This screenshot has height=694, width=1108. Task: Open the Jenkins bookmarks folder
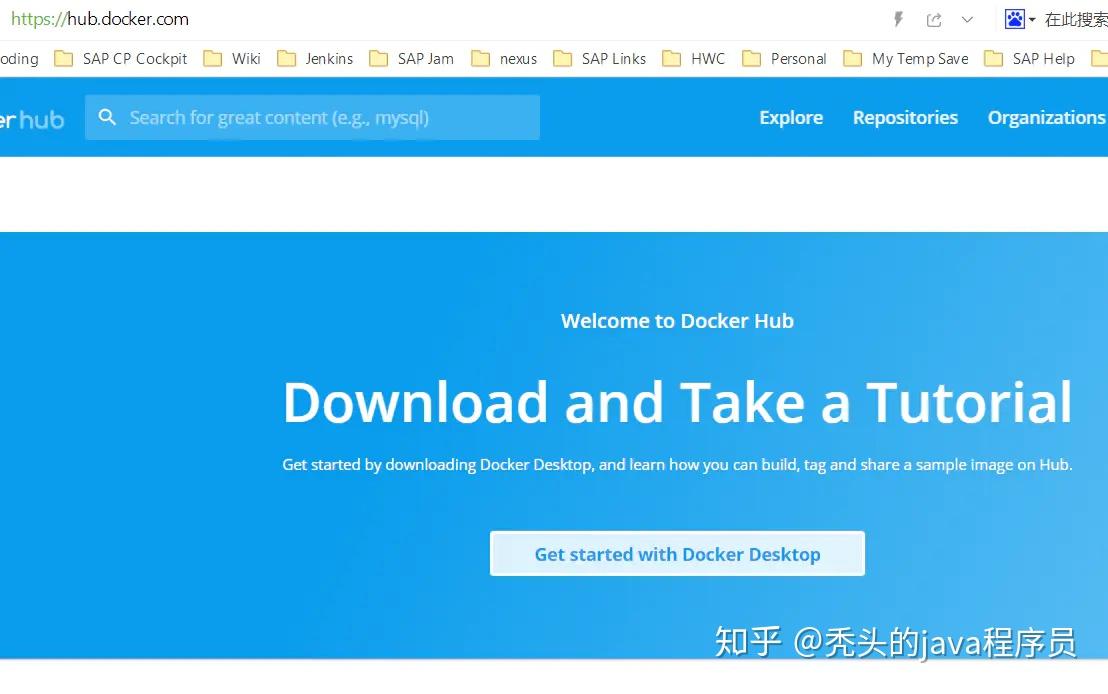329,59
